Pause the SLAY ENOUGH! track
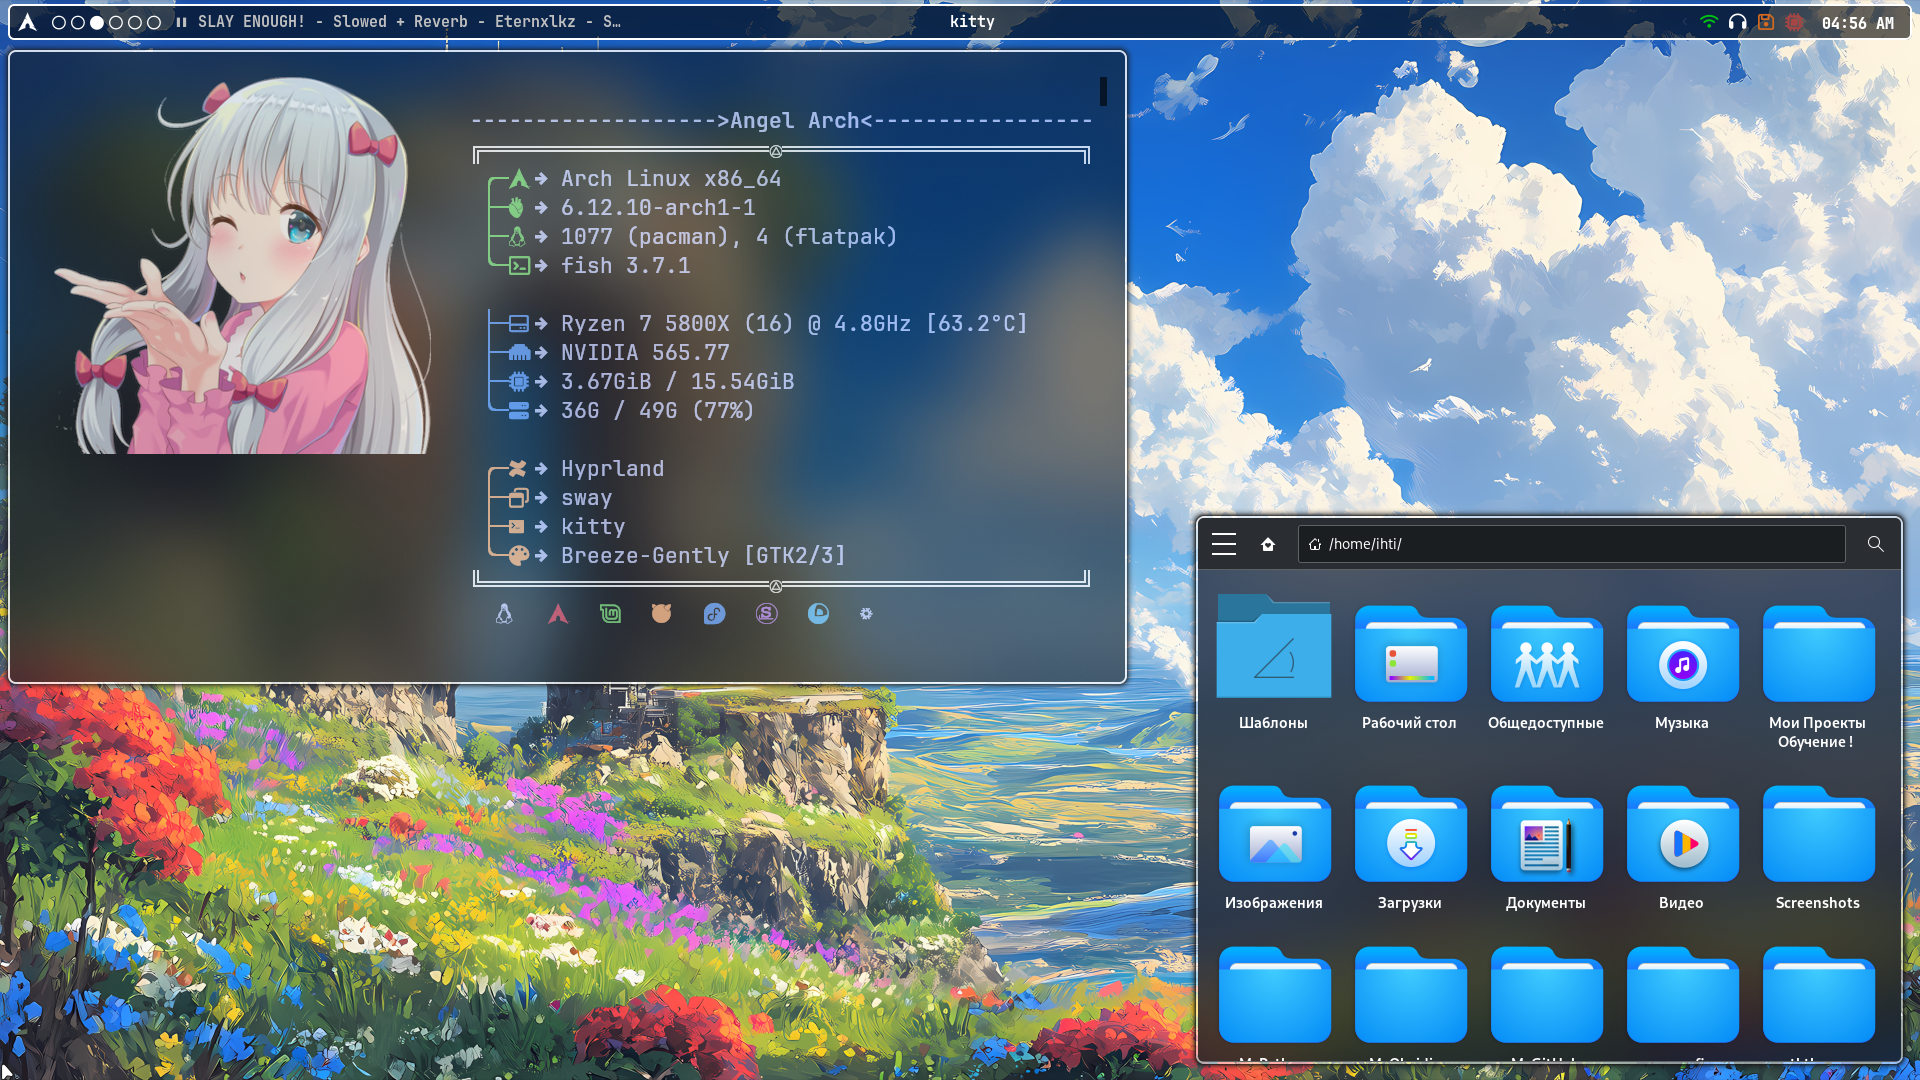This screenshot has height=1080, width=1920. point(181,22)
